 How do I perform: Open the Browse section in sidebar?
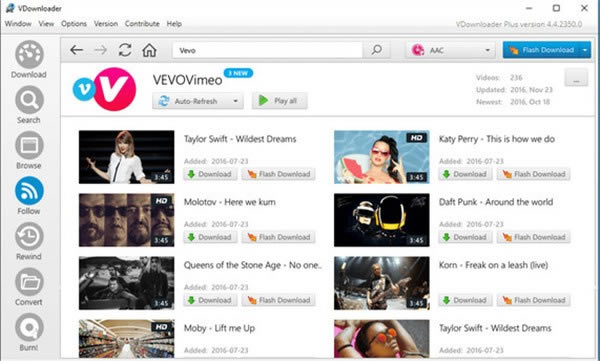[x=29, y=150]
